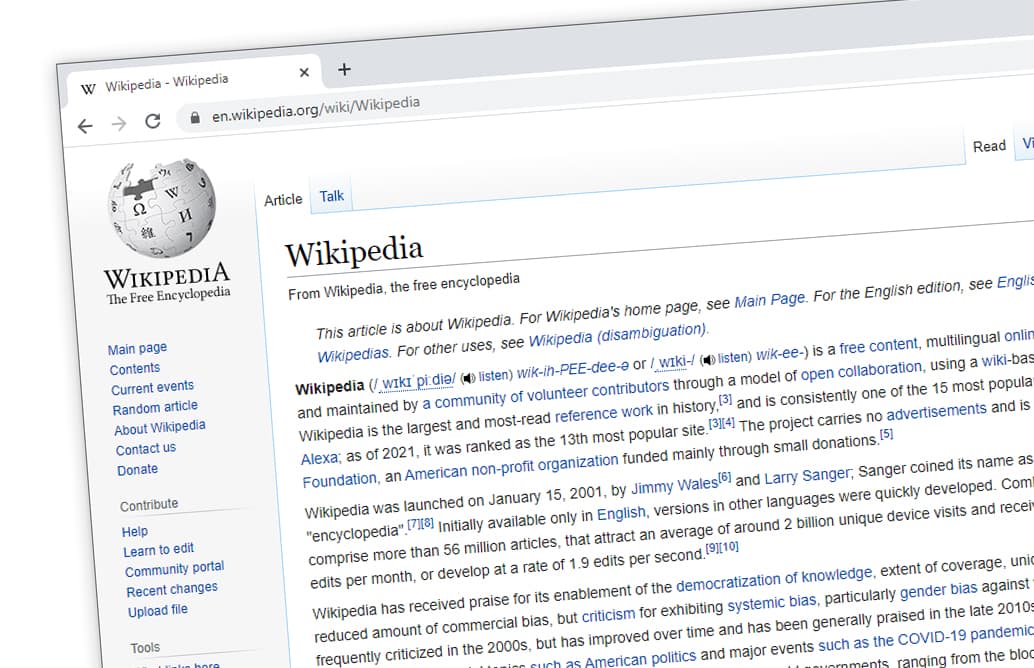Play the second listen speaker icon after /ˈwɪki-/

(x=708, y=359)
